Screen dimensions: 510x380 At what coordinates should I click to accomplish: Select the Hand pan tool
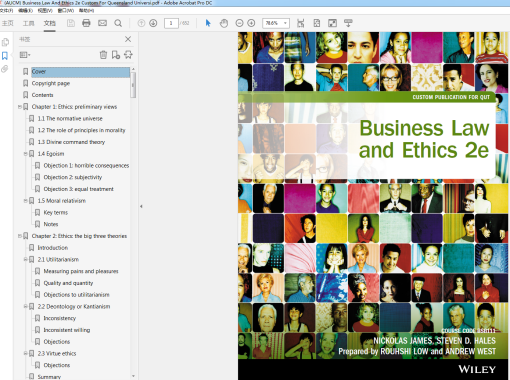224,23
